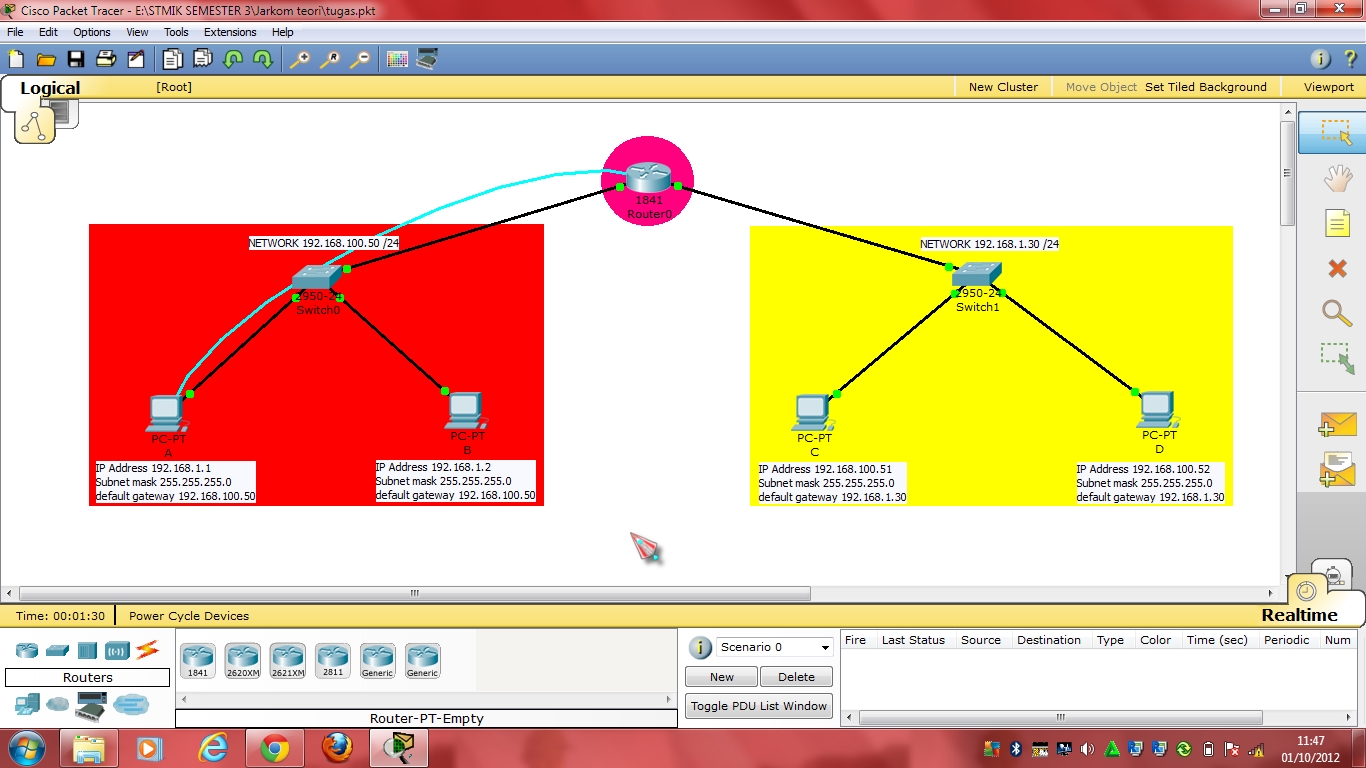This screenshot has width=1366, height=768.
Task: Click Power Cycle Devices
Action: point(189,616)
